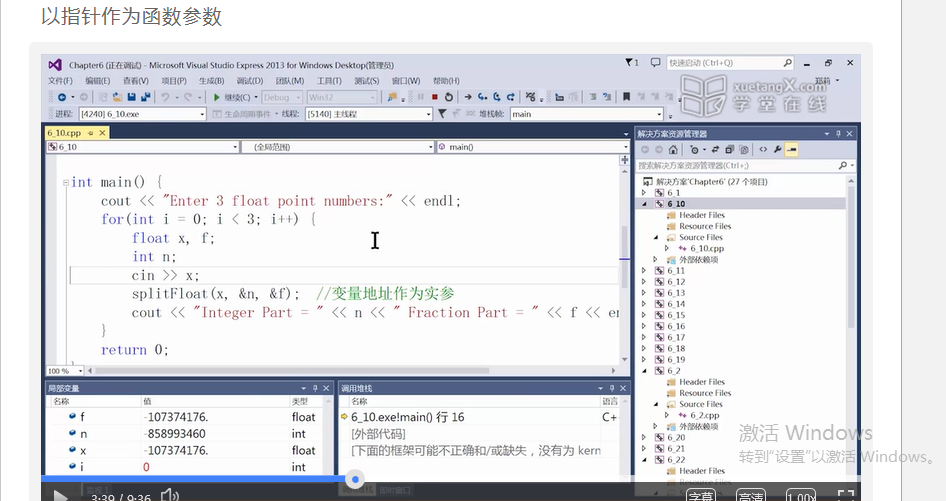Screen dimensions: 946x501
Task: Click the 高清 quality button
Action: coord(751,496)
